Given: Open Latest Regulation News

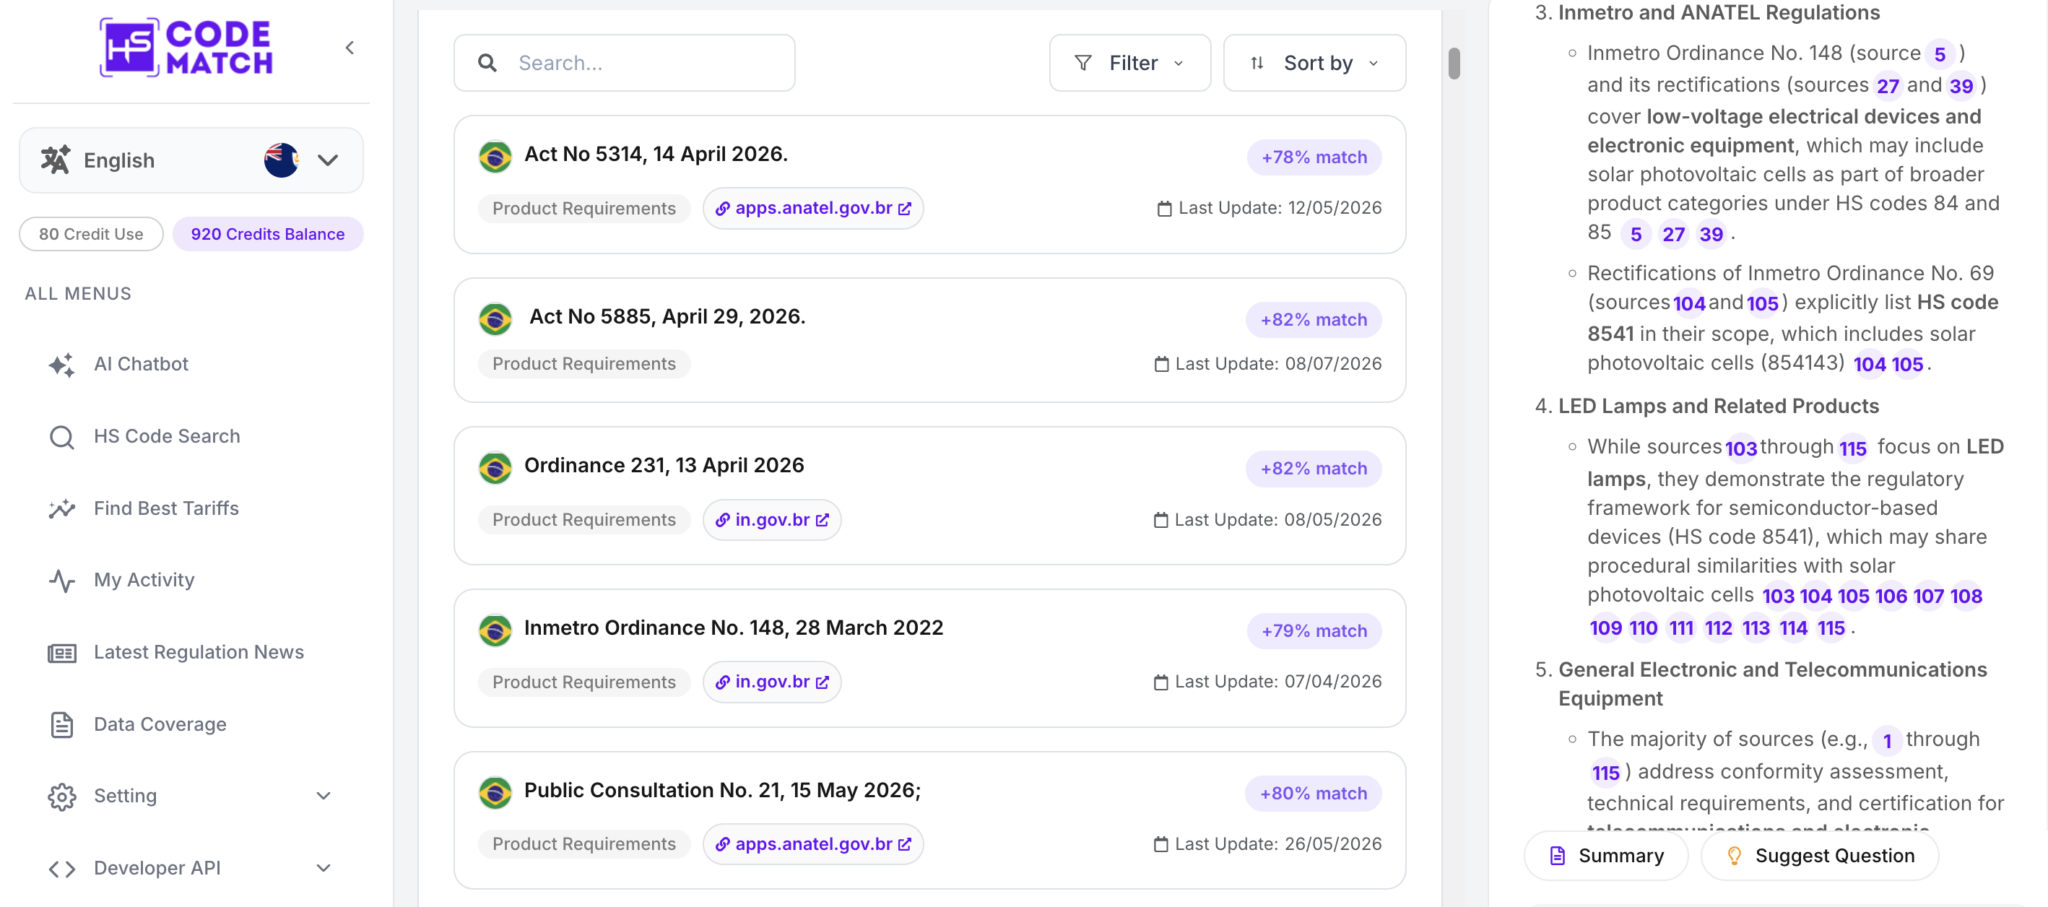Looking at the screenshot, I should click(199, 652).
